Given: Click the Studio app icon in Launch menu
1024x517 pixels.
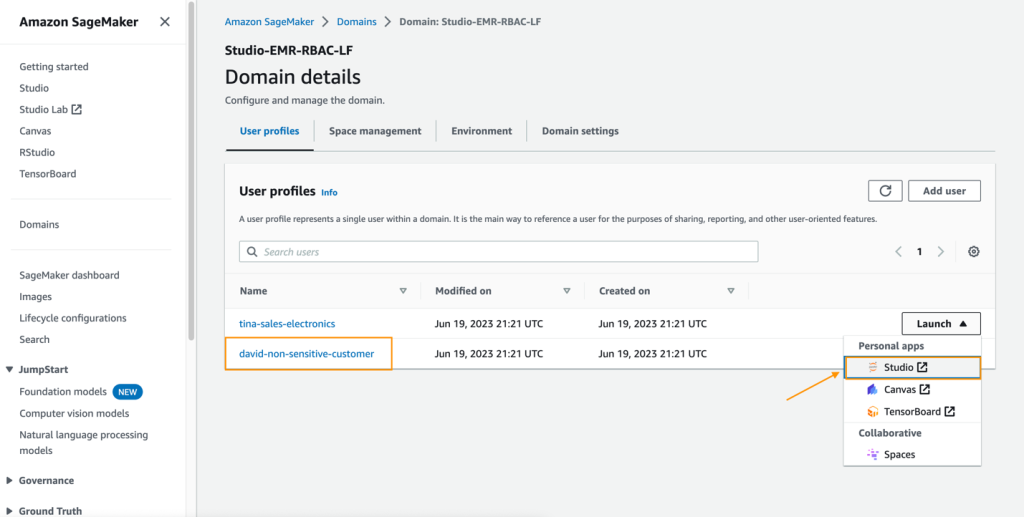Looking at the screenshot, I should 872,368.
